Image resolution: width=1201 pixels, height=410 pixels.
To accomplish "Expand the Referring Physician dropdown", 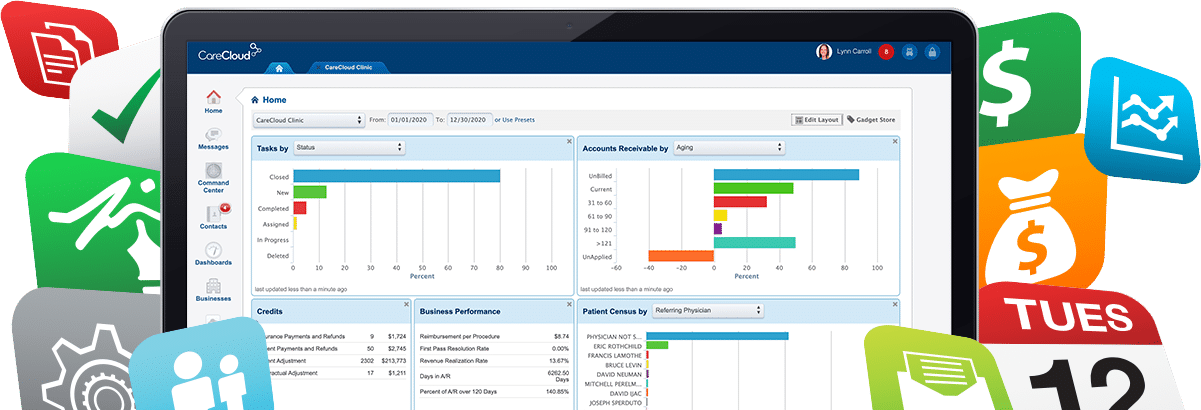I will [x=707, y=311].
